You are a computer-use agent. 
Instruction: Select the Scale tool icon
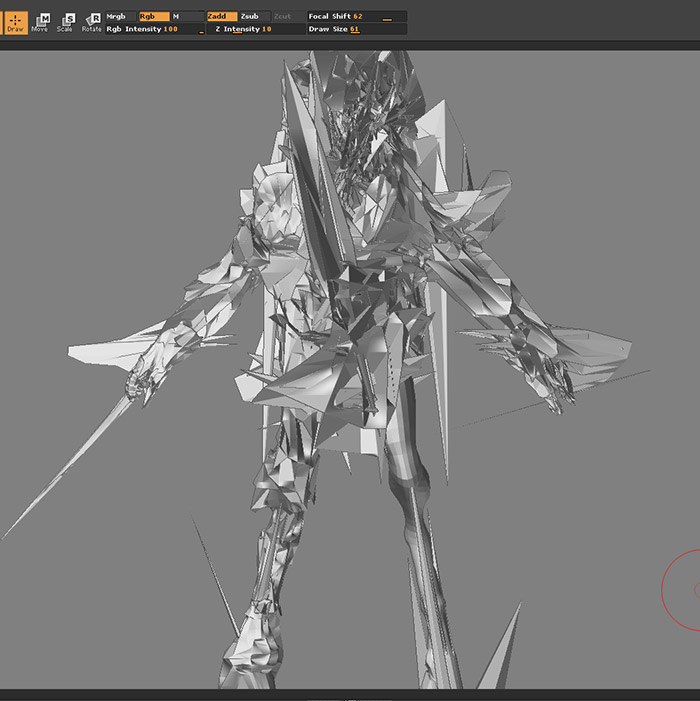[65, 23]
